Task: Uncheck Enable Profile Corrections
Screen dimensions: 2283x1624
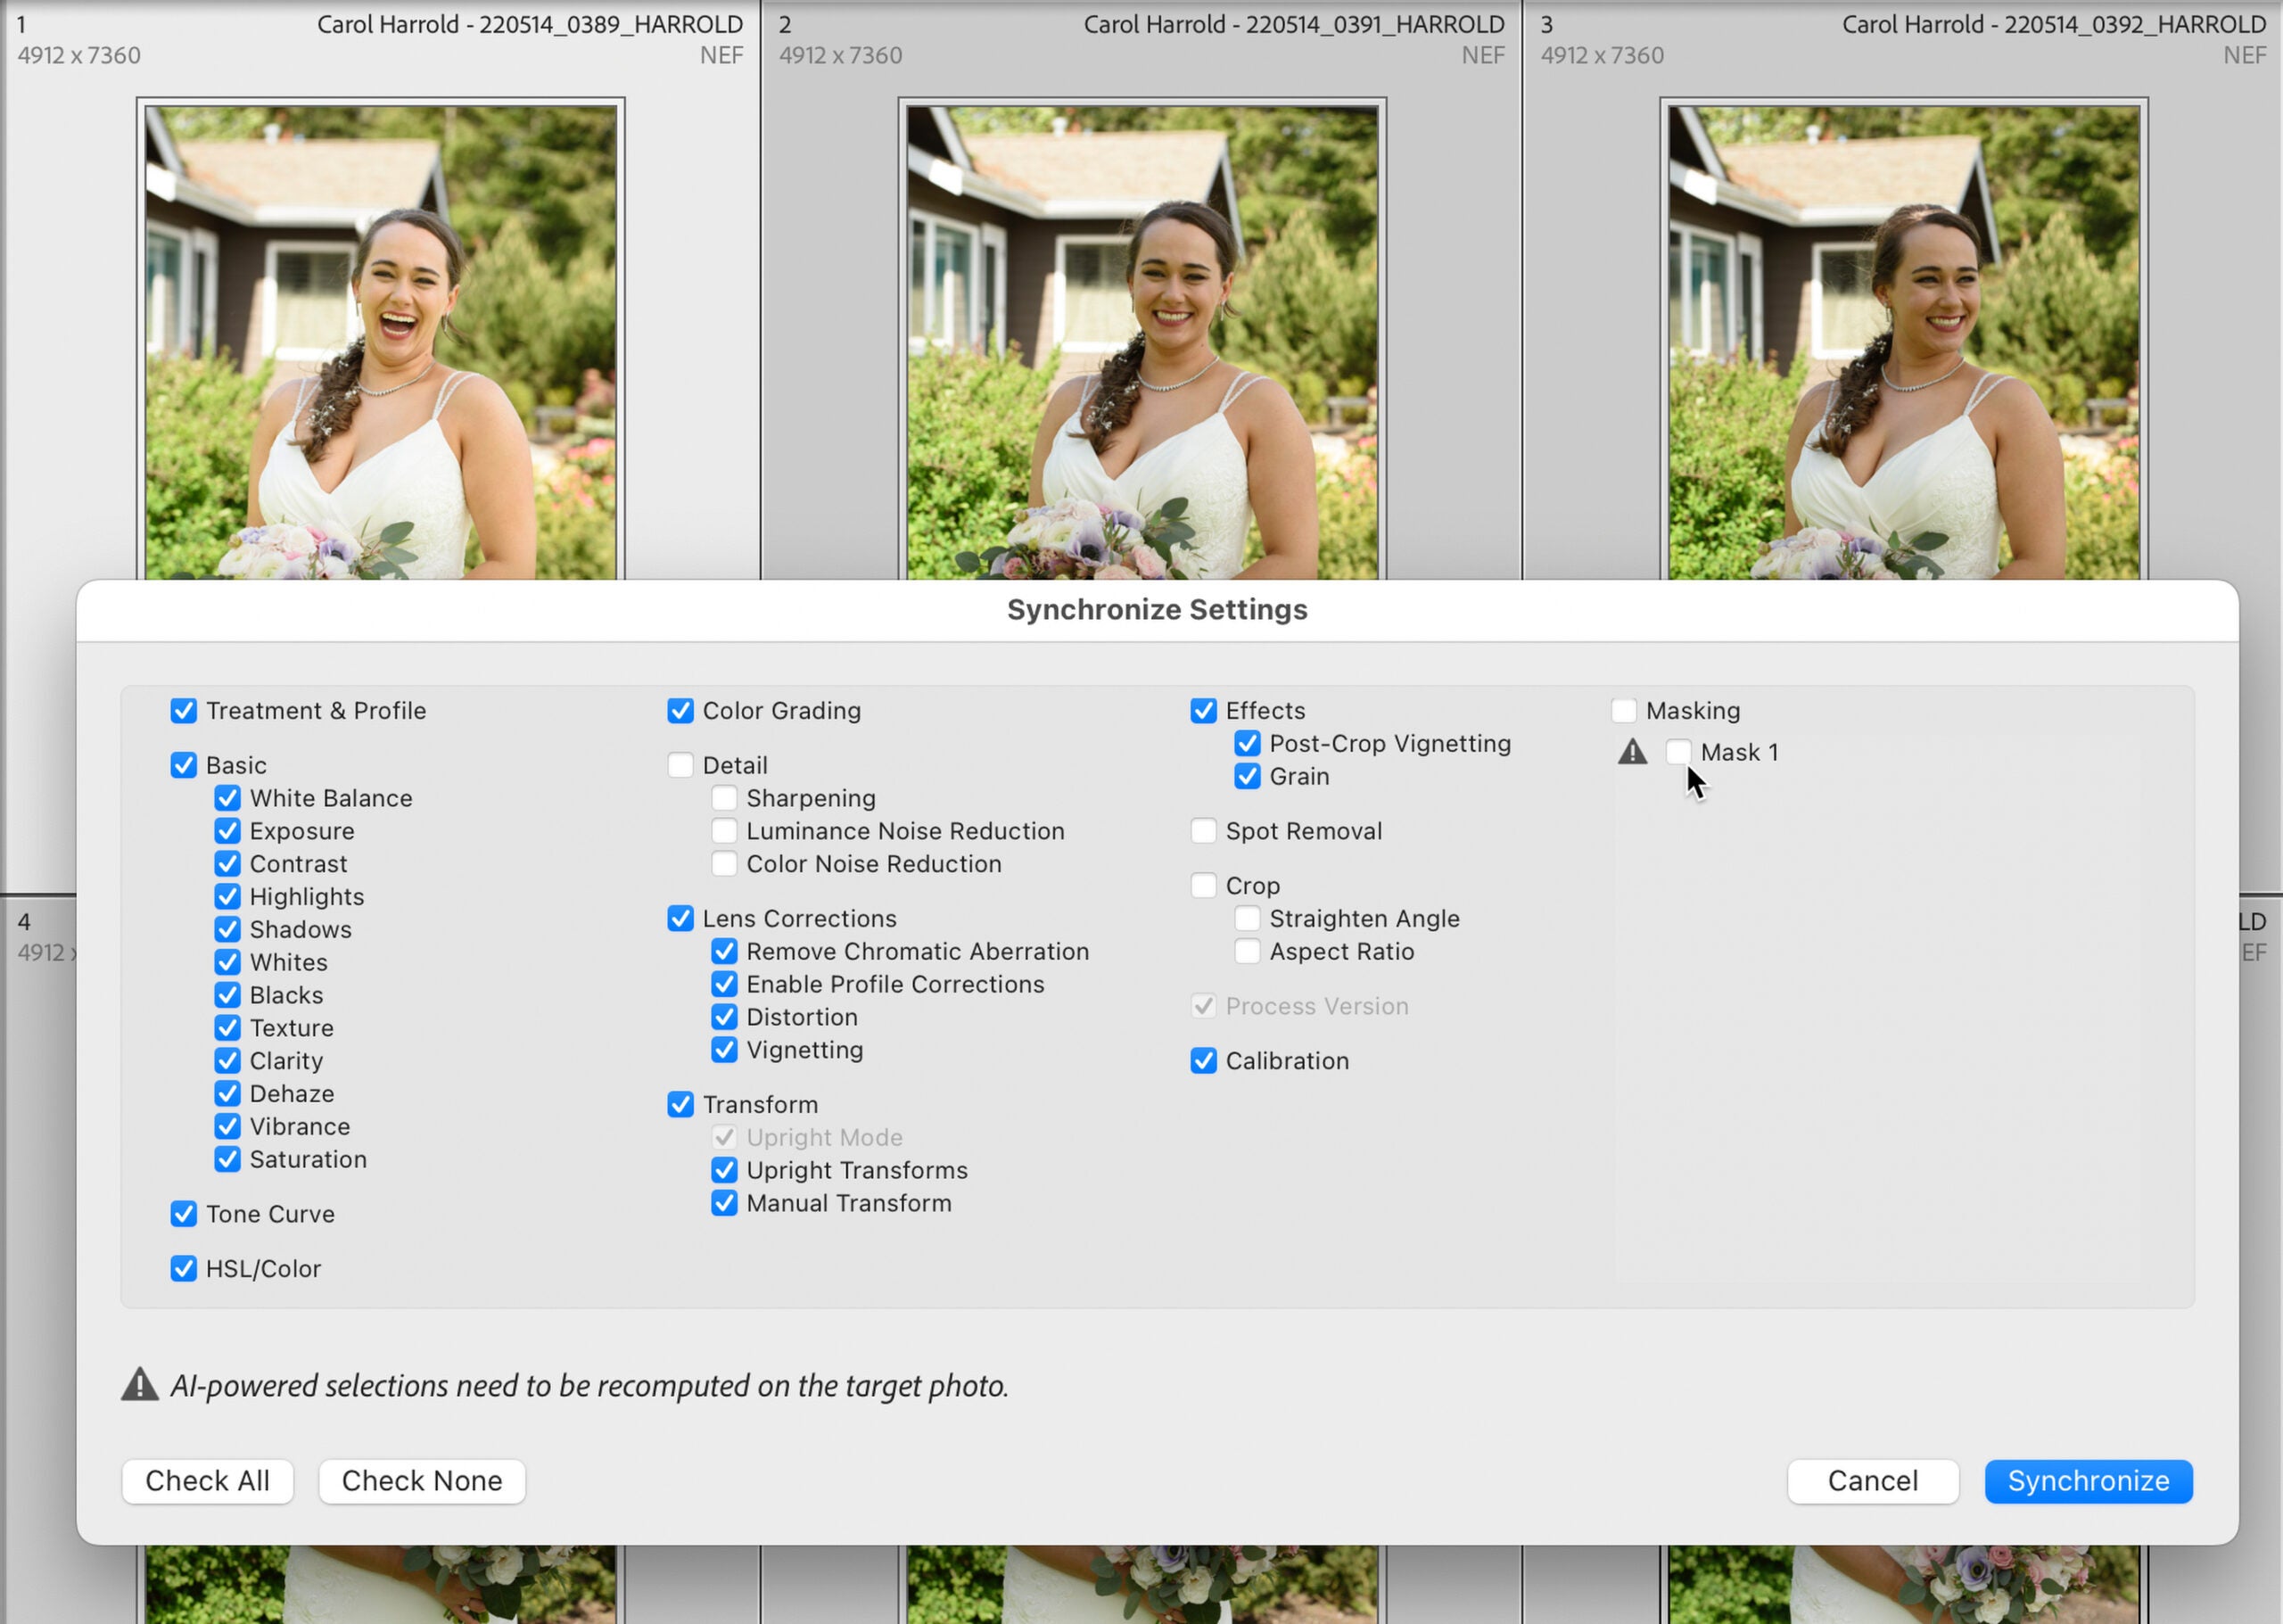Action: tap(725, 985)
